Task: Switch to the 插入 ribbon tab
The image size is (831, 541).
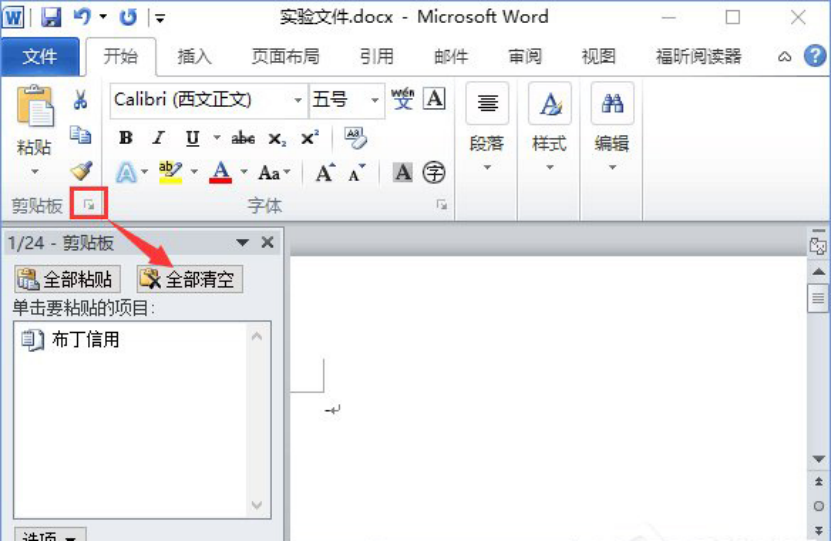Action: (194, 57)
